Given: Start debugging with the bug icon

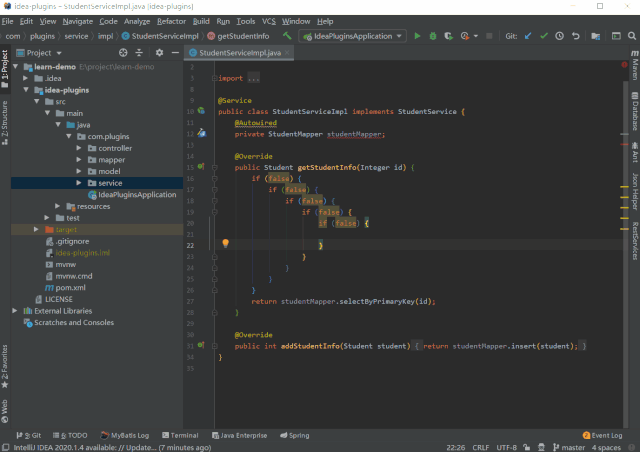Looking at the screenshot, I should [434, 36].
